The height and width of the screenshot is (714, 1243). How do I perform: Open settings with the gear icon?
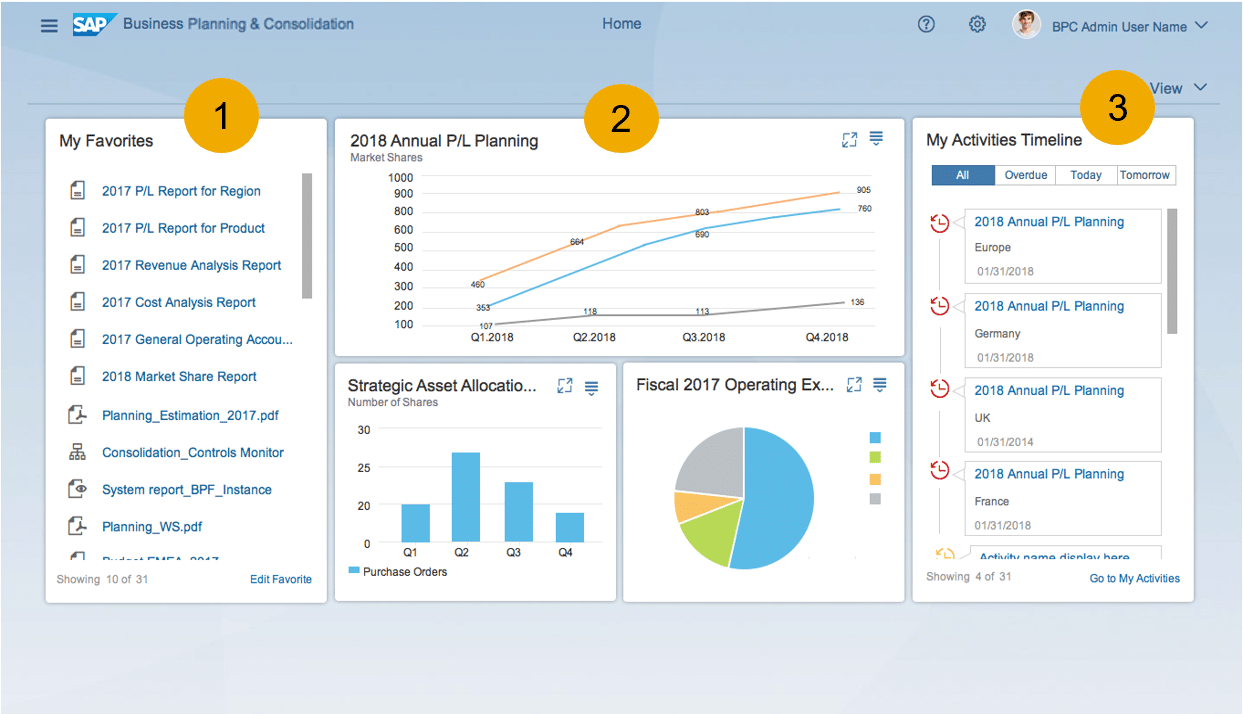click(977, 25)
